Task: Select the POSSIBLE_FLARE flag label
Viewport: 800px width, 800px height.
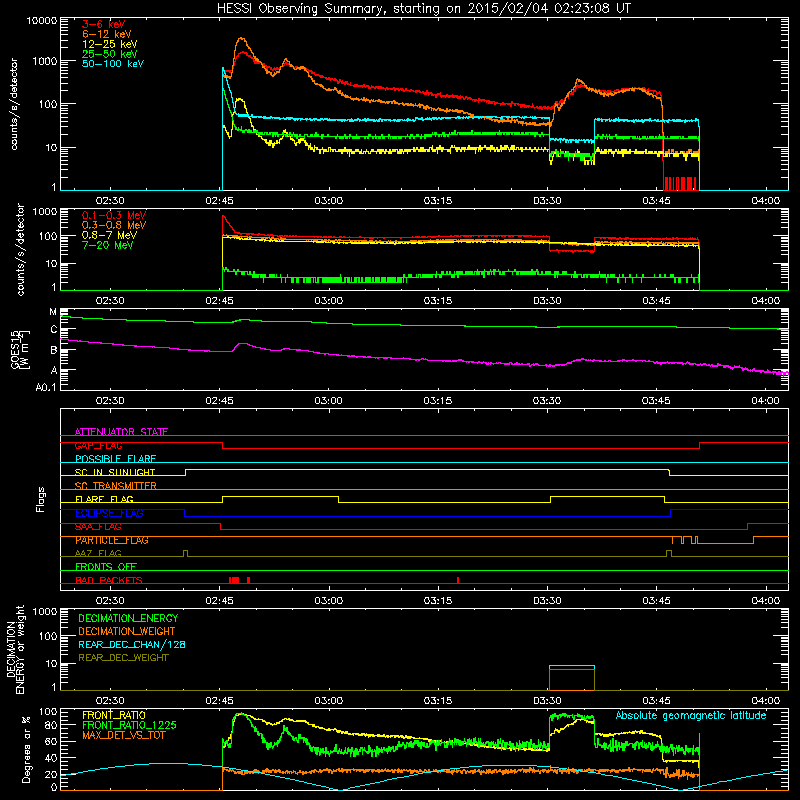Action: (x=115, y=459)
